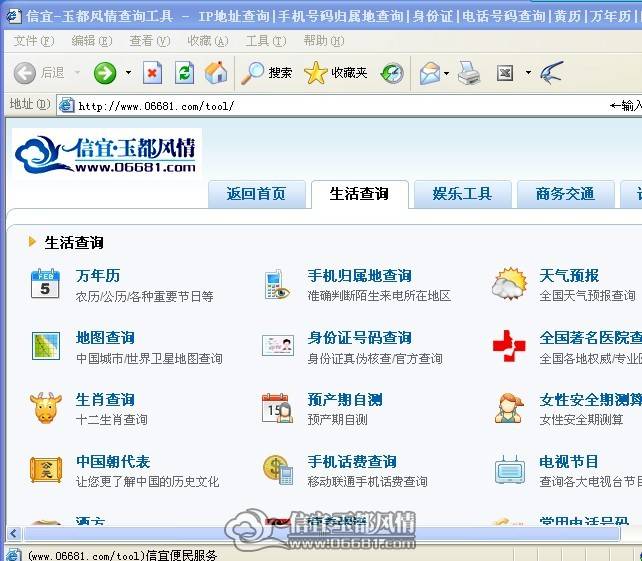Screen dimensions: 642x561
Task: Open the 身份证号码查询 link
Action: (359, 338)
